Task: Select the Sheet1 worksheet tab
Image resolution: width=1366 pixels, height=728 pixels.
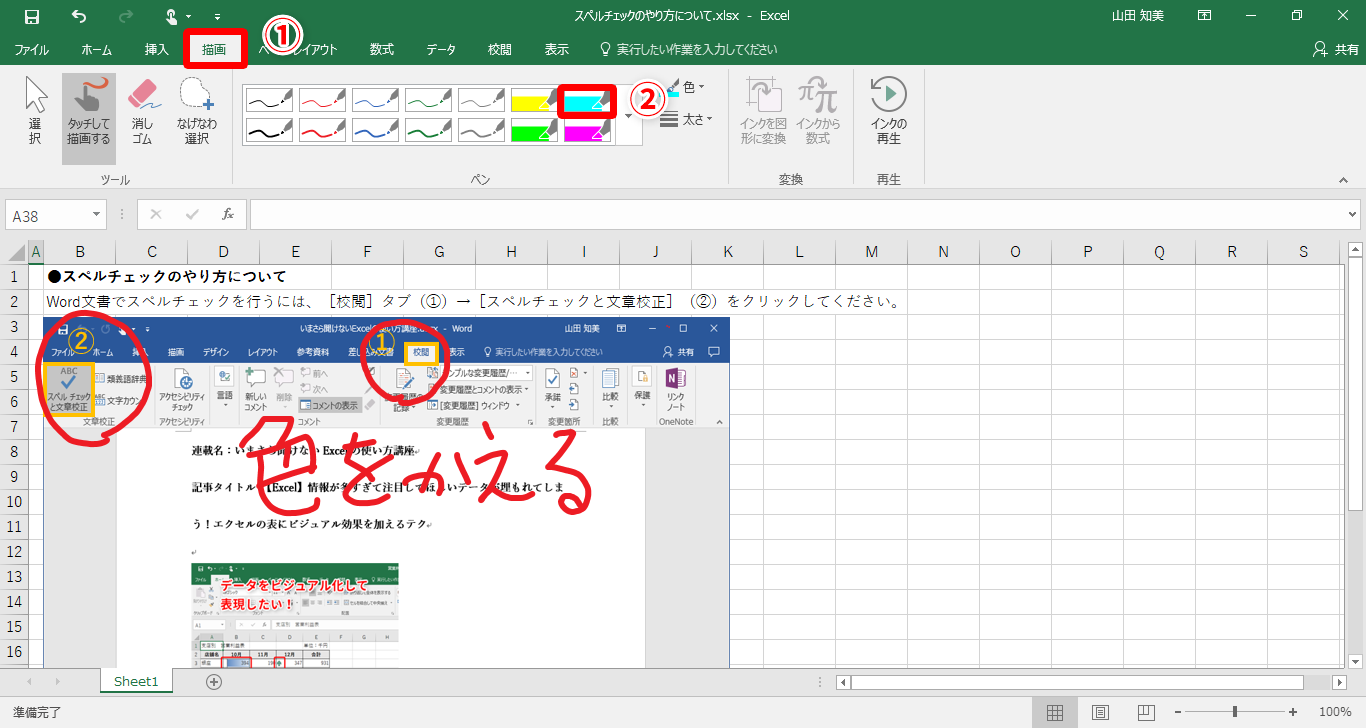Action: 136,681
